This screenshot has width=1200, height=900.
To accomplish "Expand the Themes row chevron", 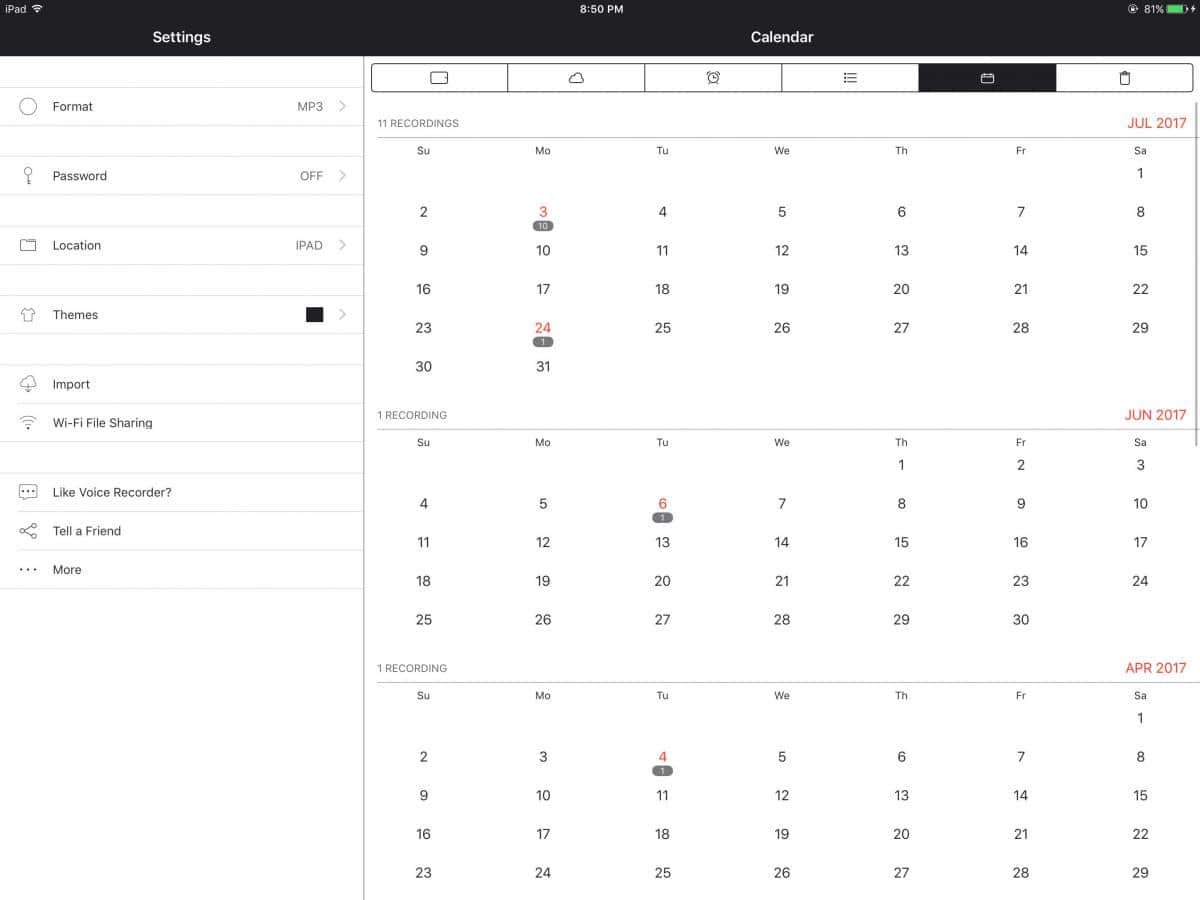I will click(342, 314).
